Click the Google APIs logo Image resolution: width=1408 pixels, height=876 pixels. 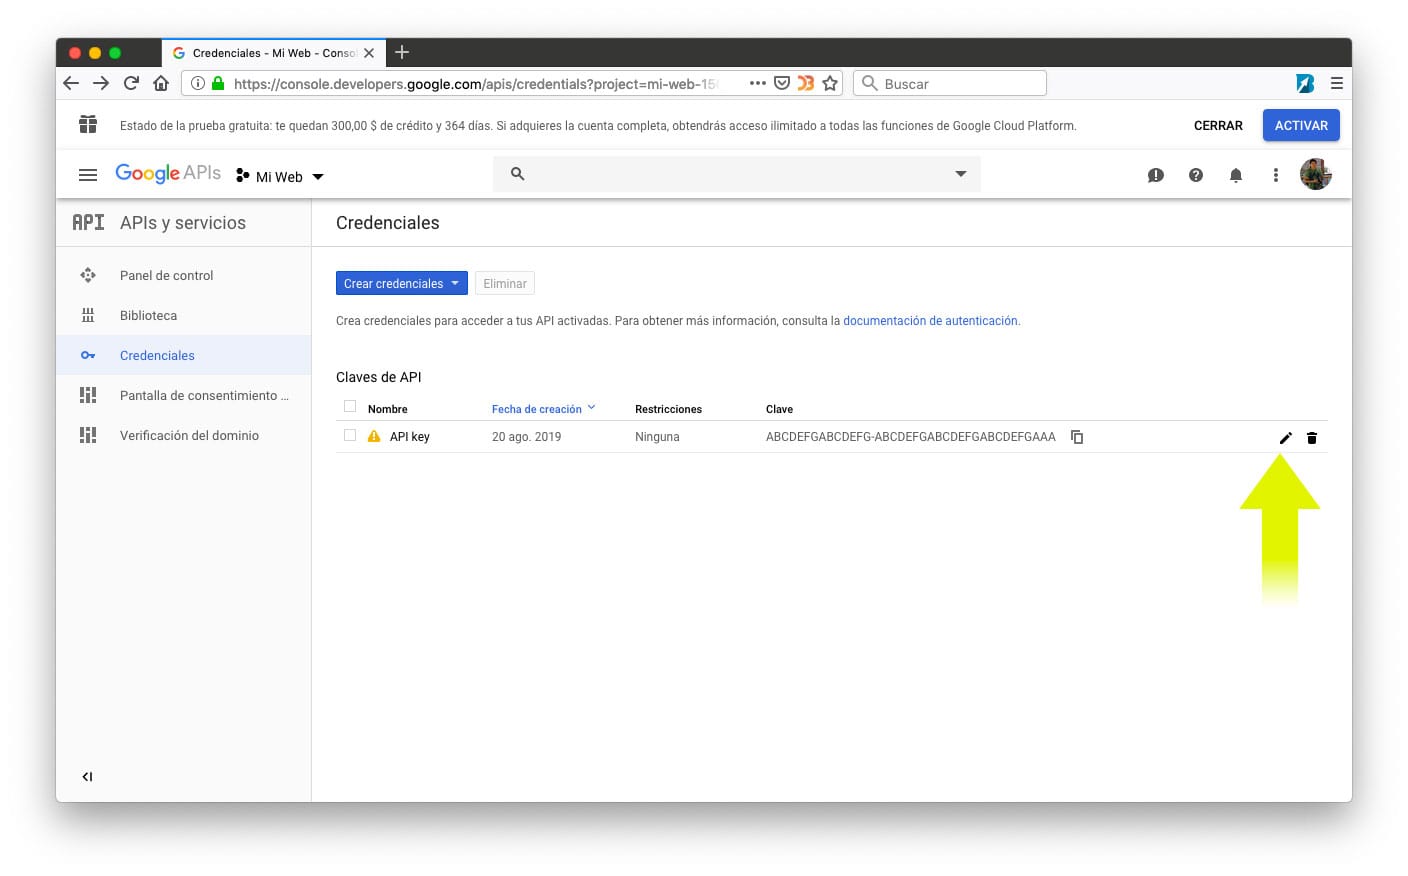click(x=168, y=173)
